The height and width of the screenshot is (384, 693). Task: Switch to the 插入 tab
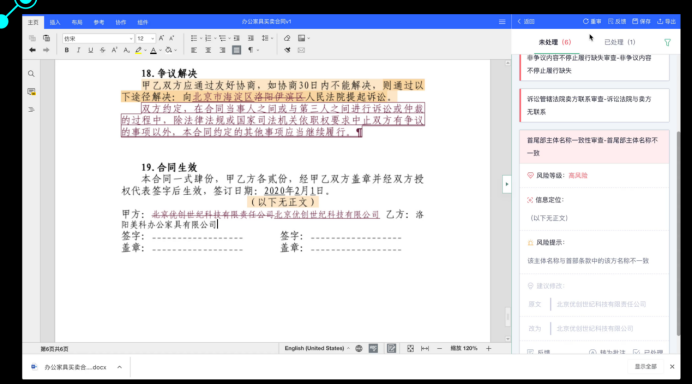tap(55, 22)
